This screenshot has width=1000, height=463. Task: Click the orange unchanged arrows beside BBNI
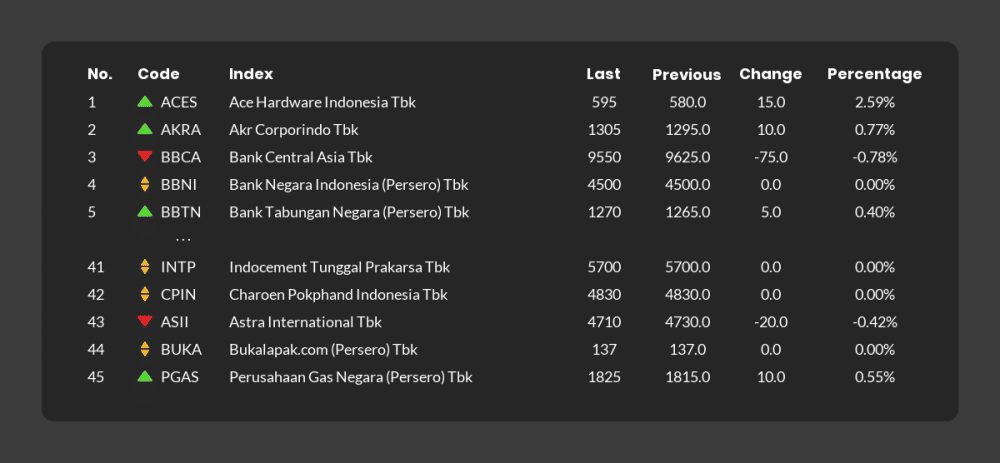pyautogui.click(x=145, y=184)
